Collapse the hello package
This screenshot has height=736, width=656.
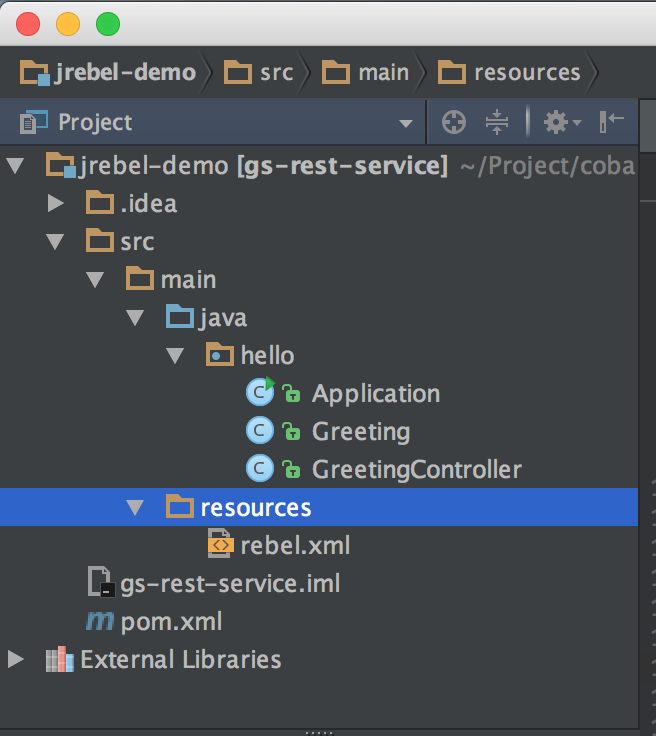(175, 356)
